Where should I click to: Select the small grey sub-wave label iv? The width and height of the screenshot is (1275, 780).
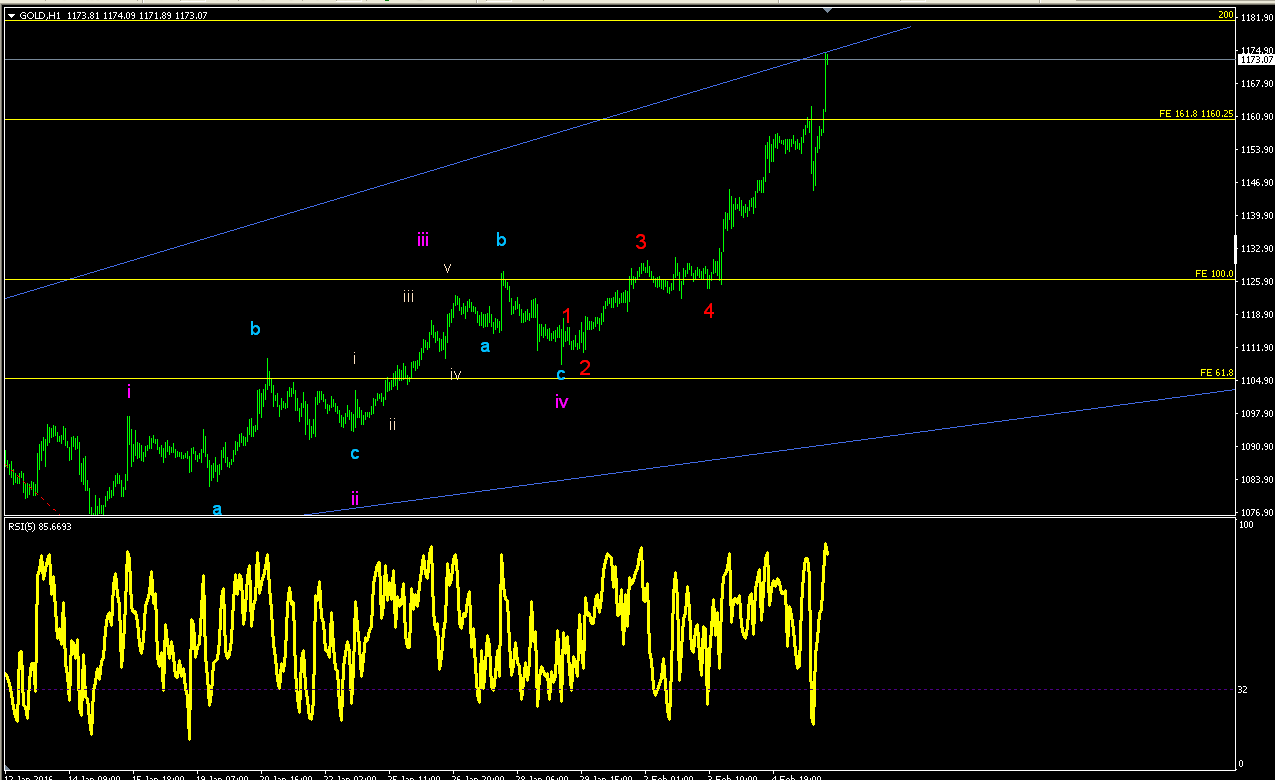pos(455,375)
